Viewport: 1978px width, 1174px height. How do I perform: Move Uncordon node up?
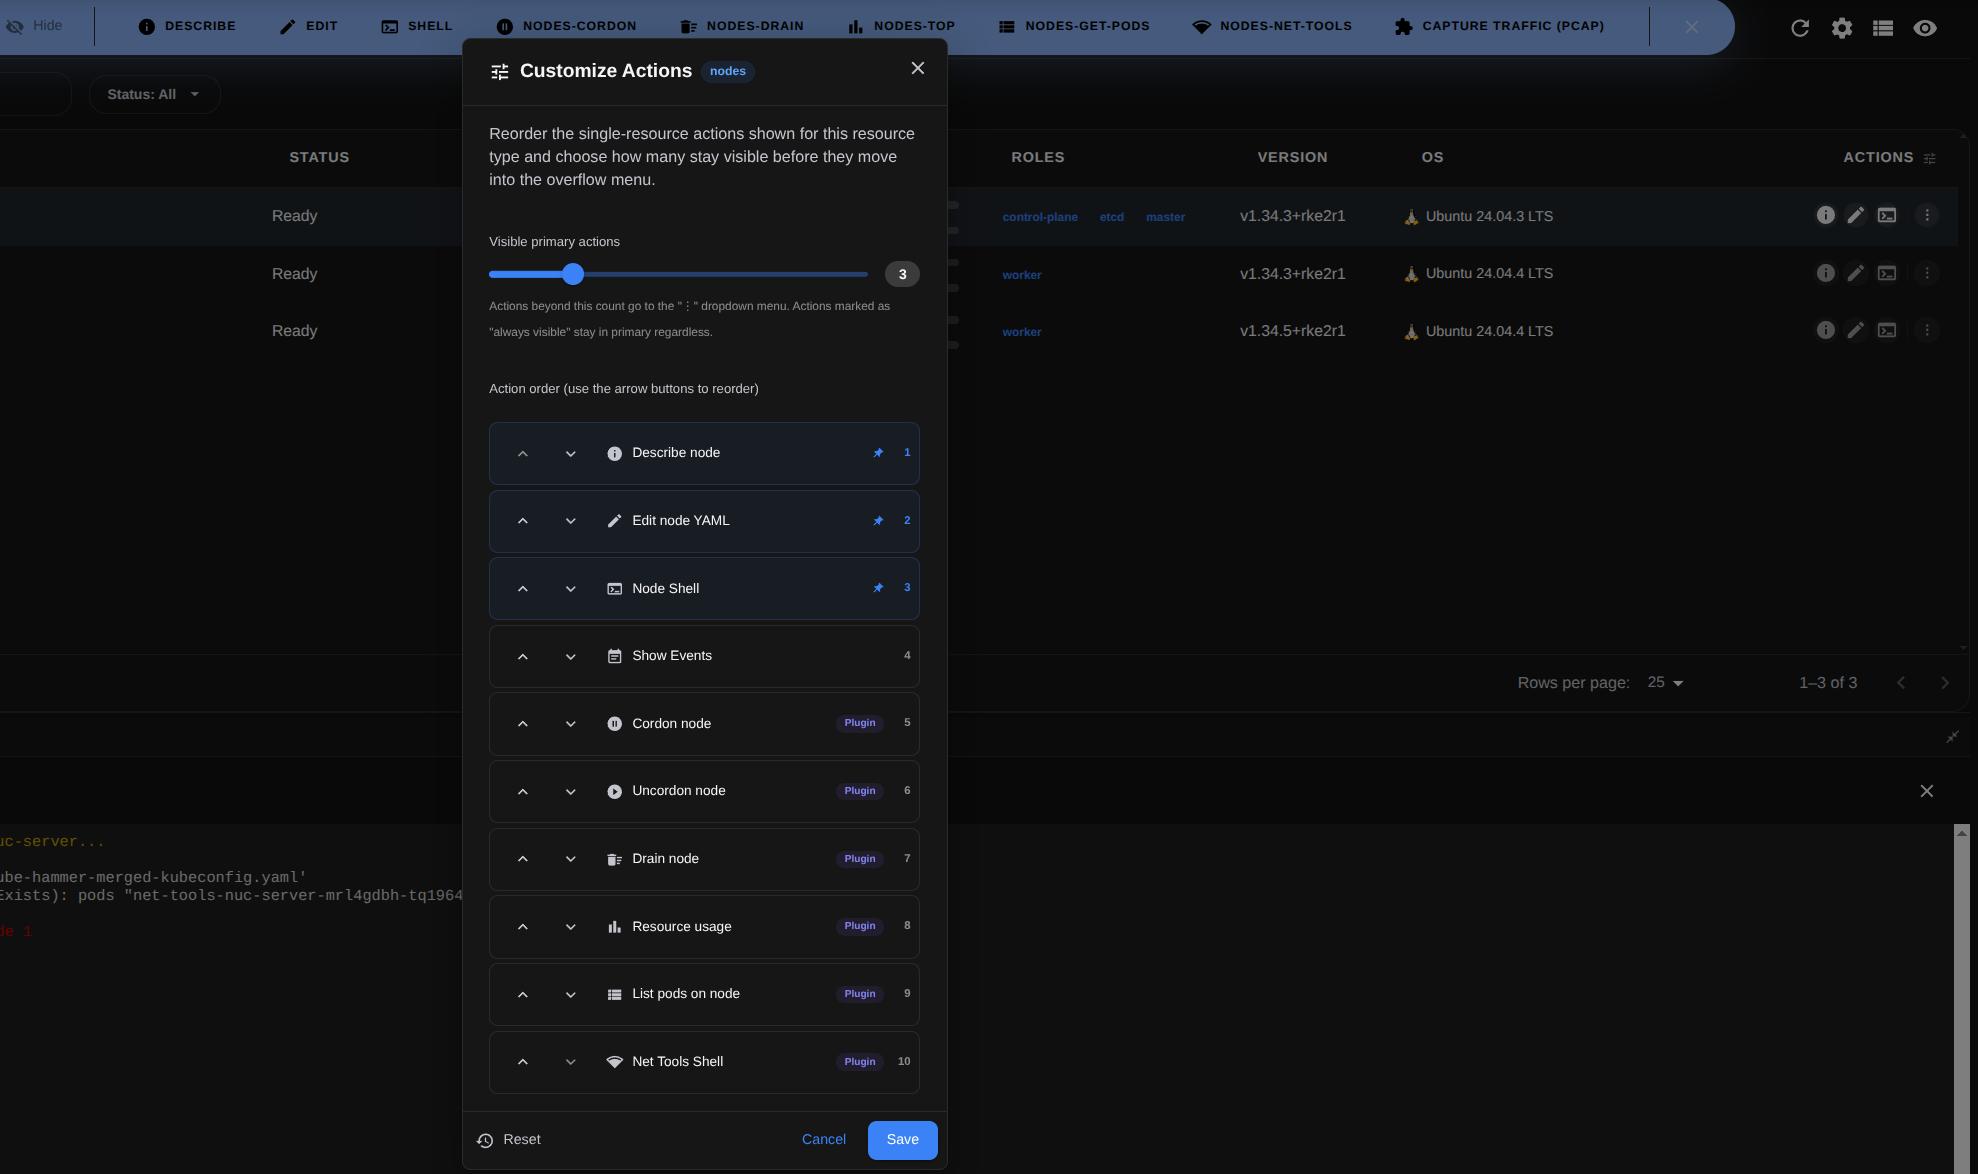(522, 792)
